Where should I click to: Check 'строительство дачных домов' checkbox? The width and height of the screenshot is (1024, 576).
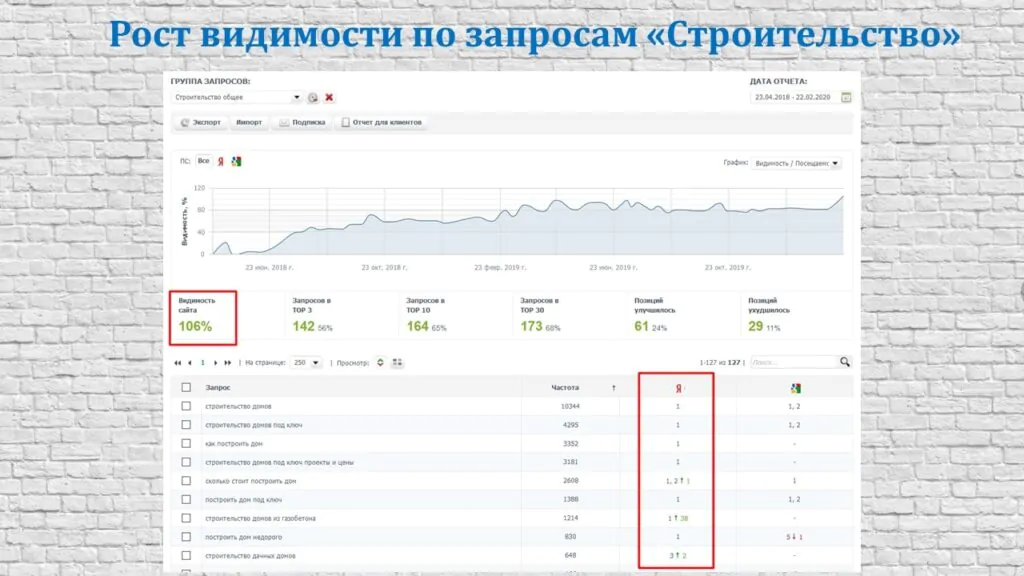186,555
